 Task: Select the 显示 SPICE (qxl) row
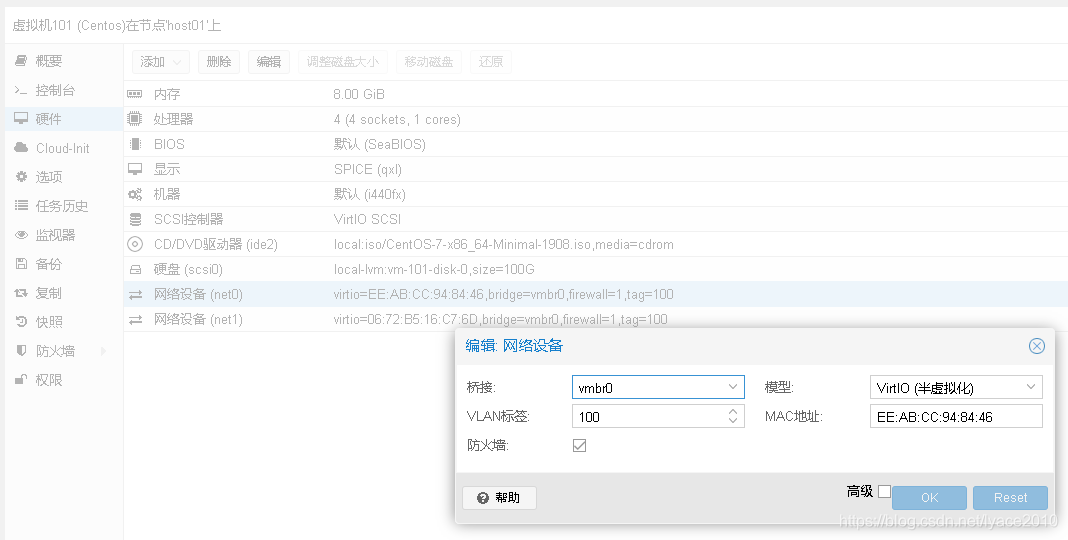[596, 169]
